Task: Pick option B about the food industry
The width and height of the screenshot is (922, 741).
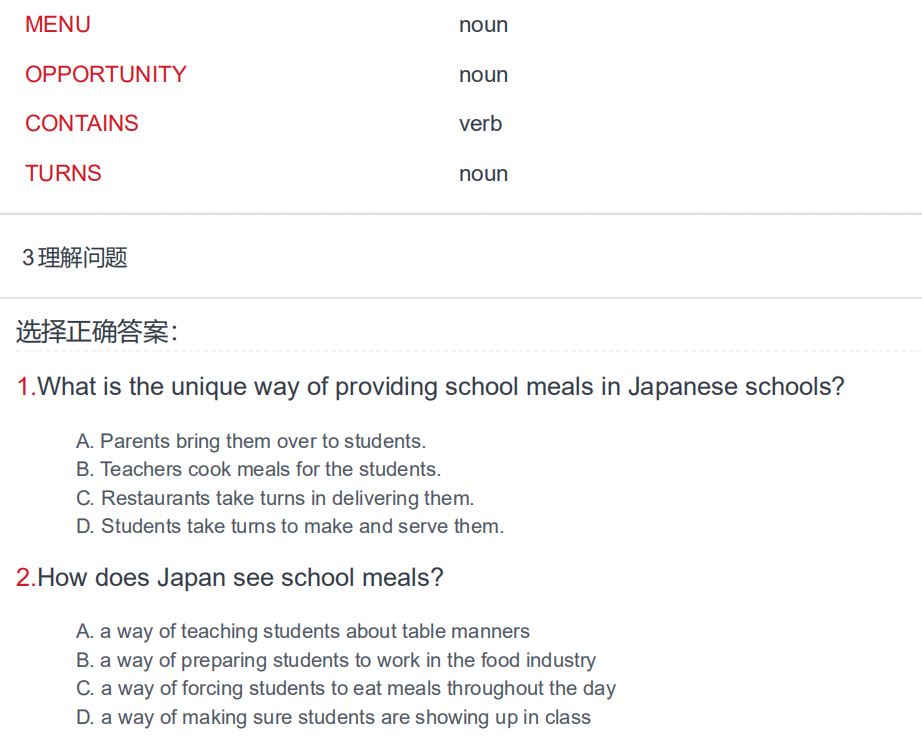Action: click(336, 660)
